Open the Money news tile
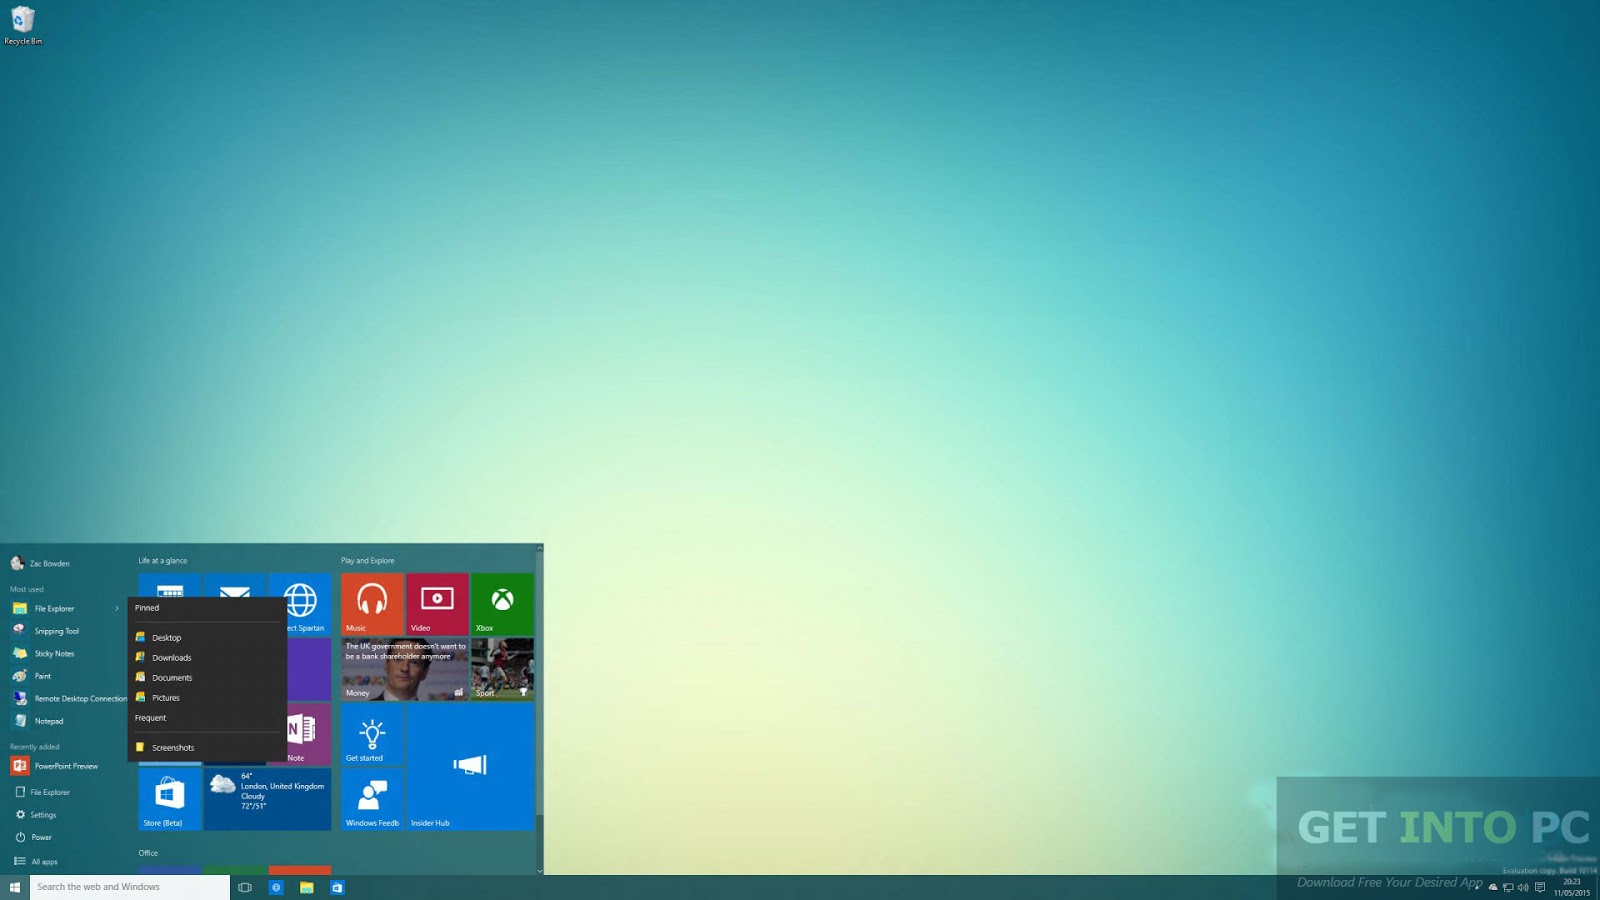The height and width of the screenshot is (900, 1600). pos(405,669)
